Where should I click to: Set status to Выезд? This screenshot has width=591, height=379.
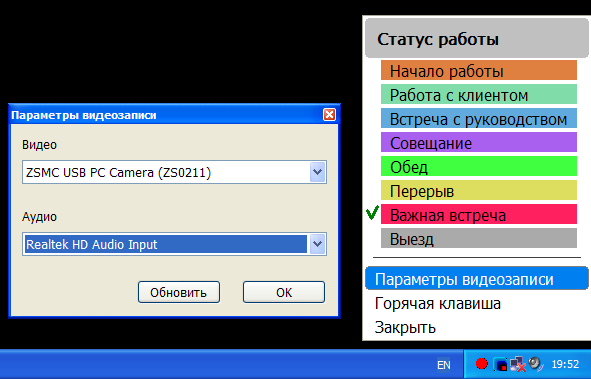479,238
